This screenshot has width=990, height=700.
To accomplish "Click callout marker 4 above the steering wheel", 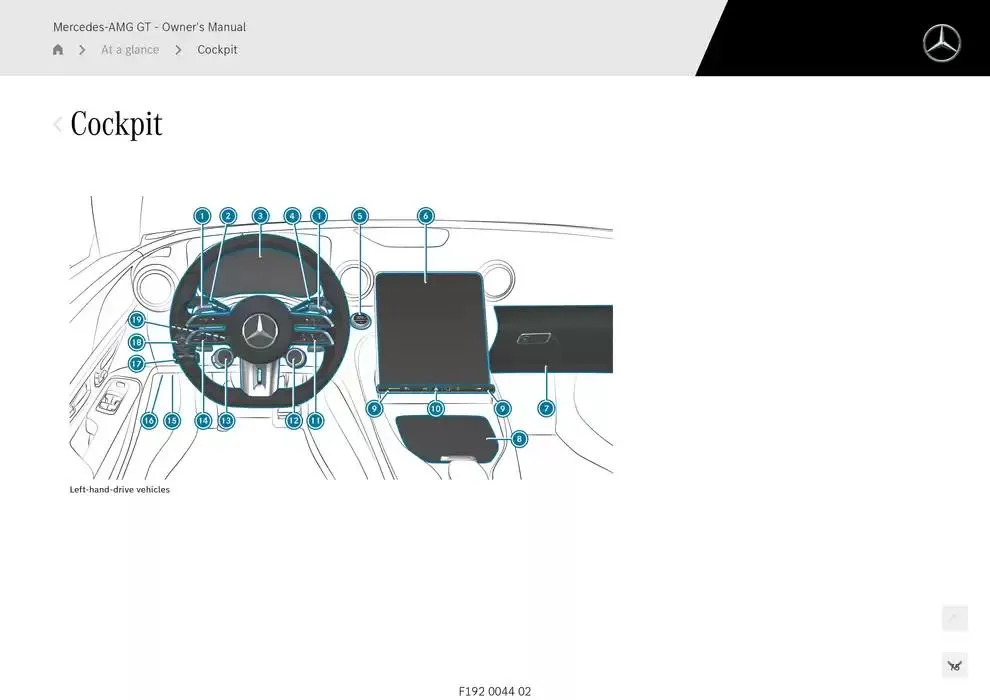I will [x=292, y=216].
